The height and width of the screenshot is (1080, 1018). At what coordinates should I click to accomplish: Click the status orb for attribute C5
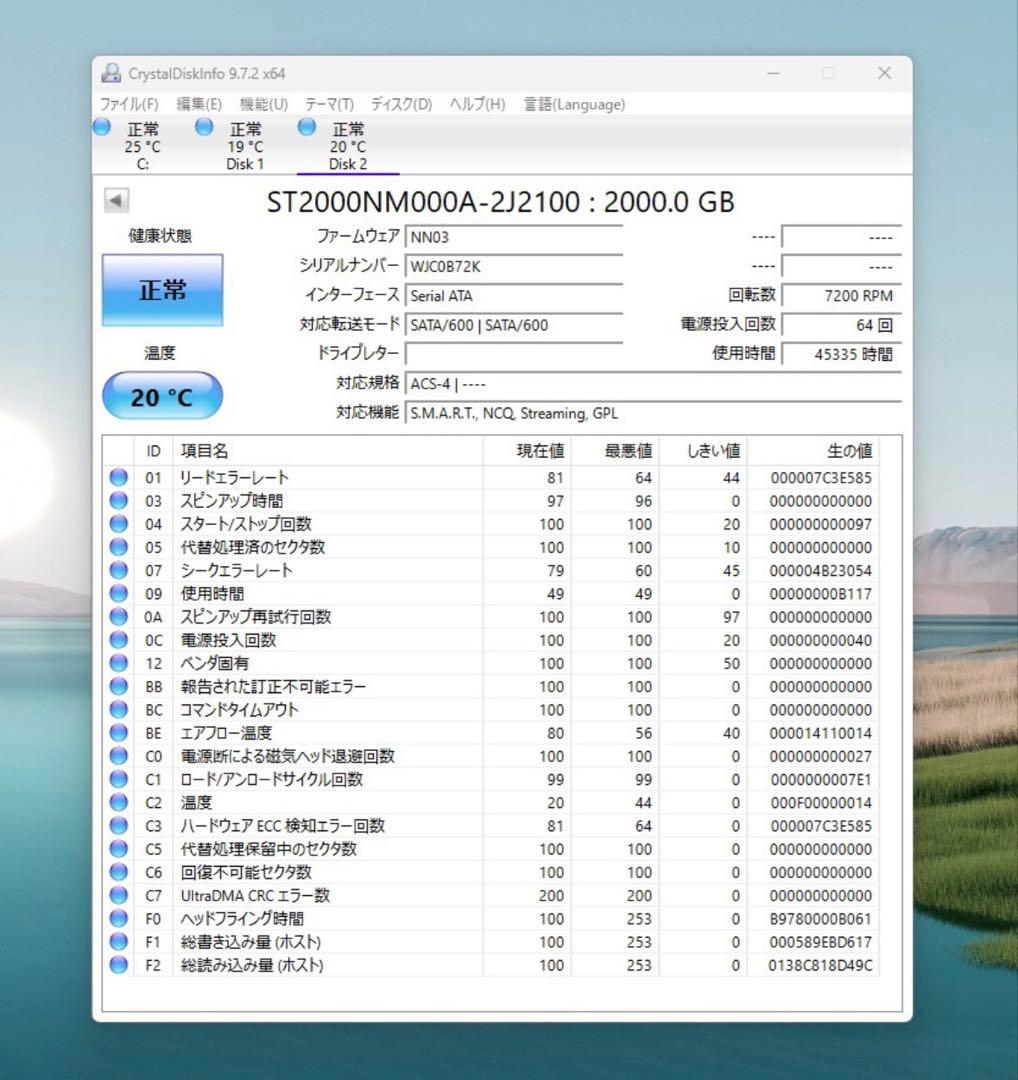(118, 849)
